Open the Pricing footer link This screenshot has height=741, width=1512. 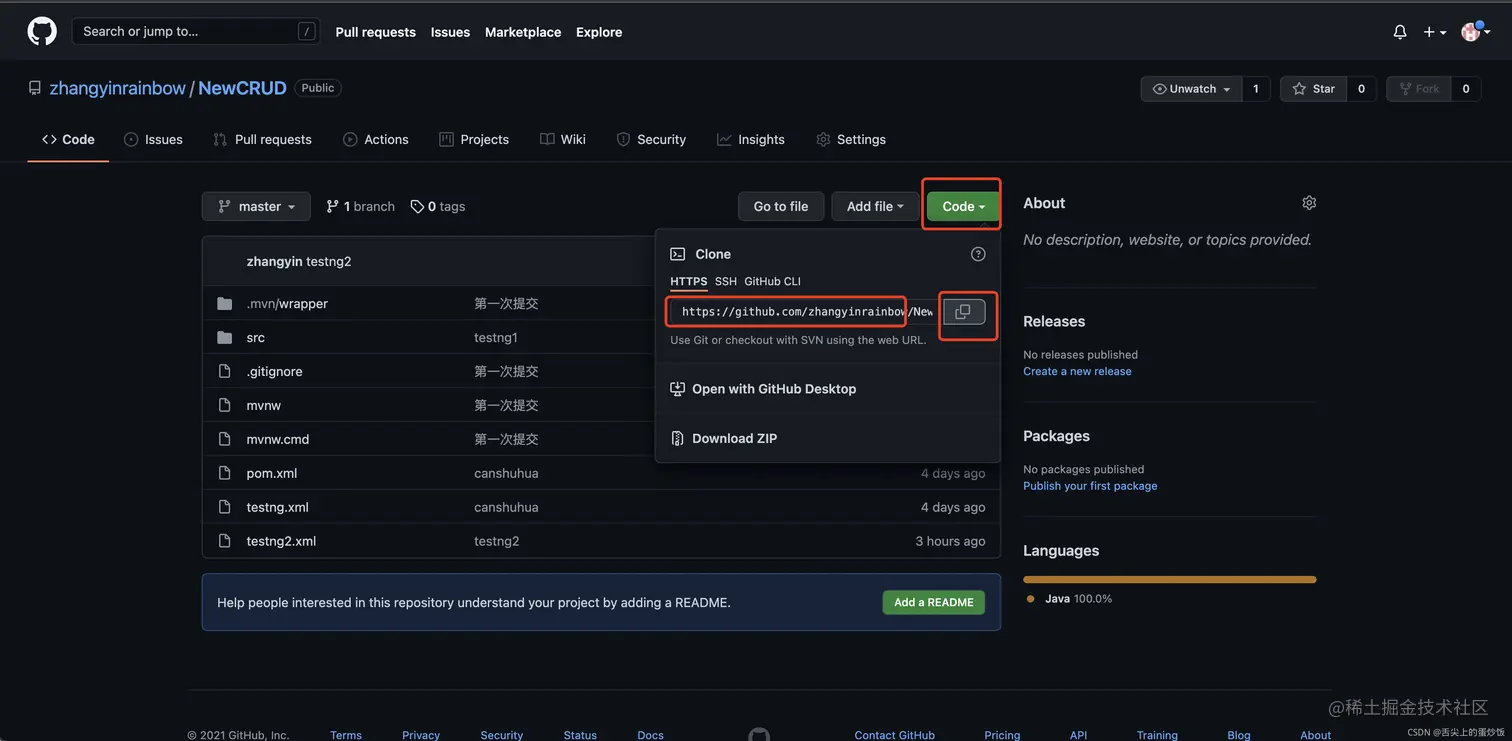point(1002,735)
